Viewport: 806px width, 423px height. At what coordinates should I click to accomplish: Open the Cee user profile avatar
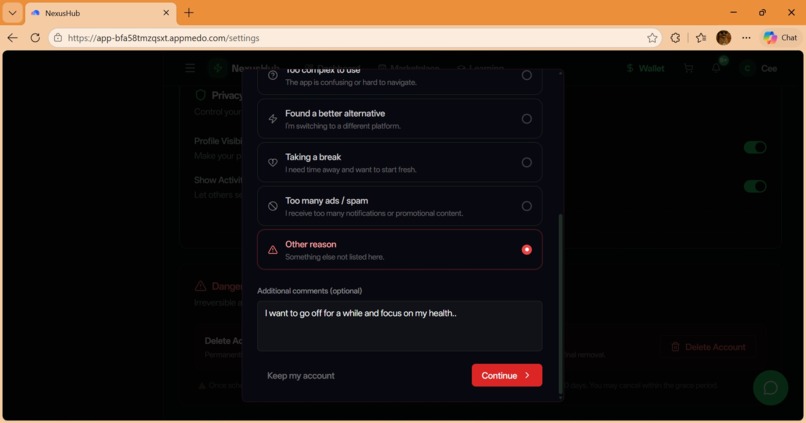(x=747, y=68)
